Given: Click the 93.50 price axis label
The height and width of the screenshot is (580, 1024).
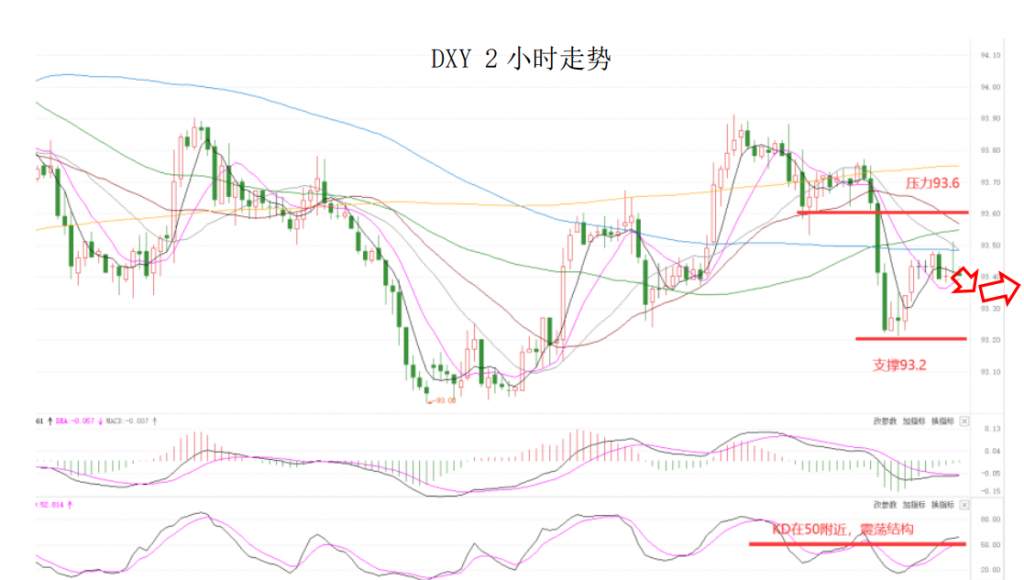Looking at the screenshot, I should [x=990, y=246].
